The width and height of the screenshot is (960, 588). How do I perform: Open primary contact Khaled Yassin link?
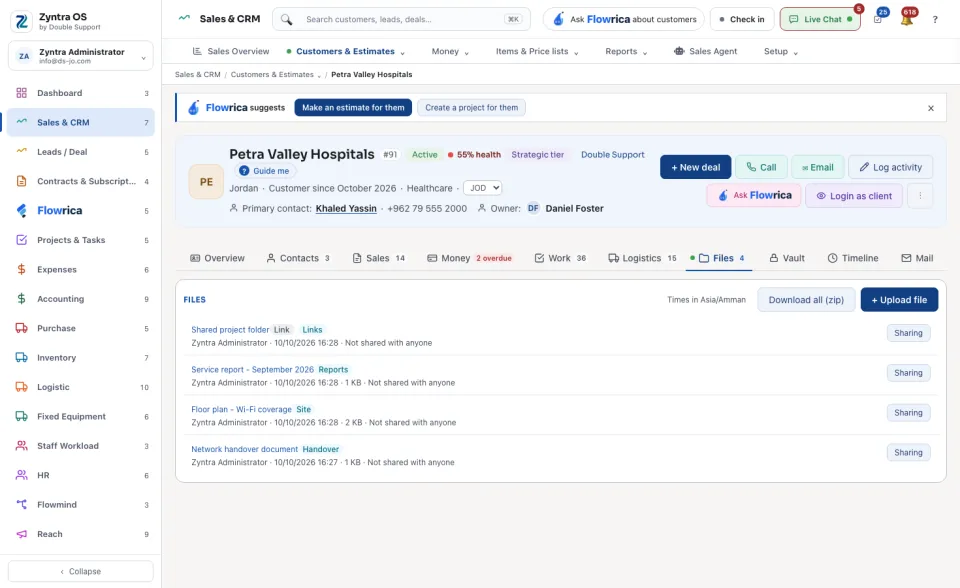coord(346,208)
